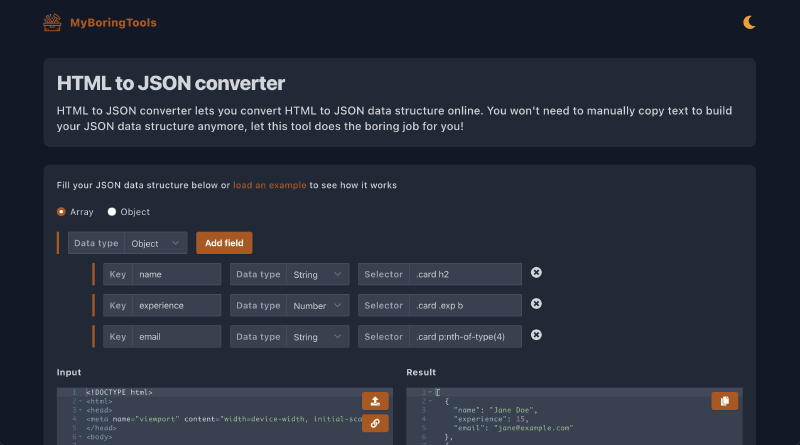Image resolution: width=800 pixels, height=445 pixels.
Task: Remove the email field row
Action: pos(536,335)
